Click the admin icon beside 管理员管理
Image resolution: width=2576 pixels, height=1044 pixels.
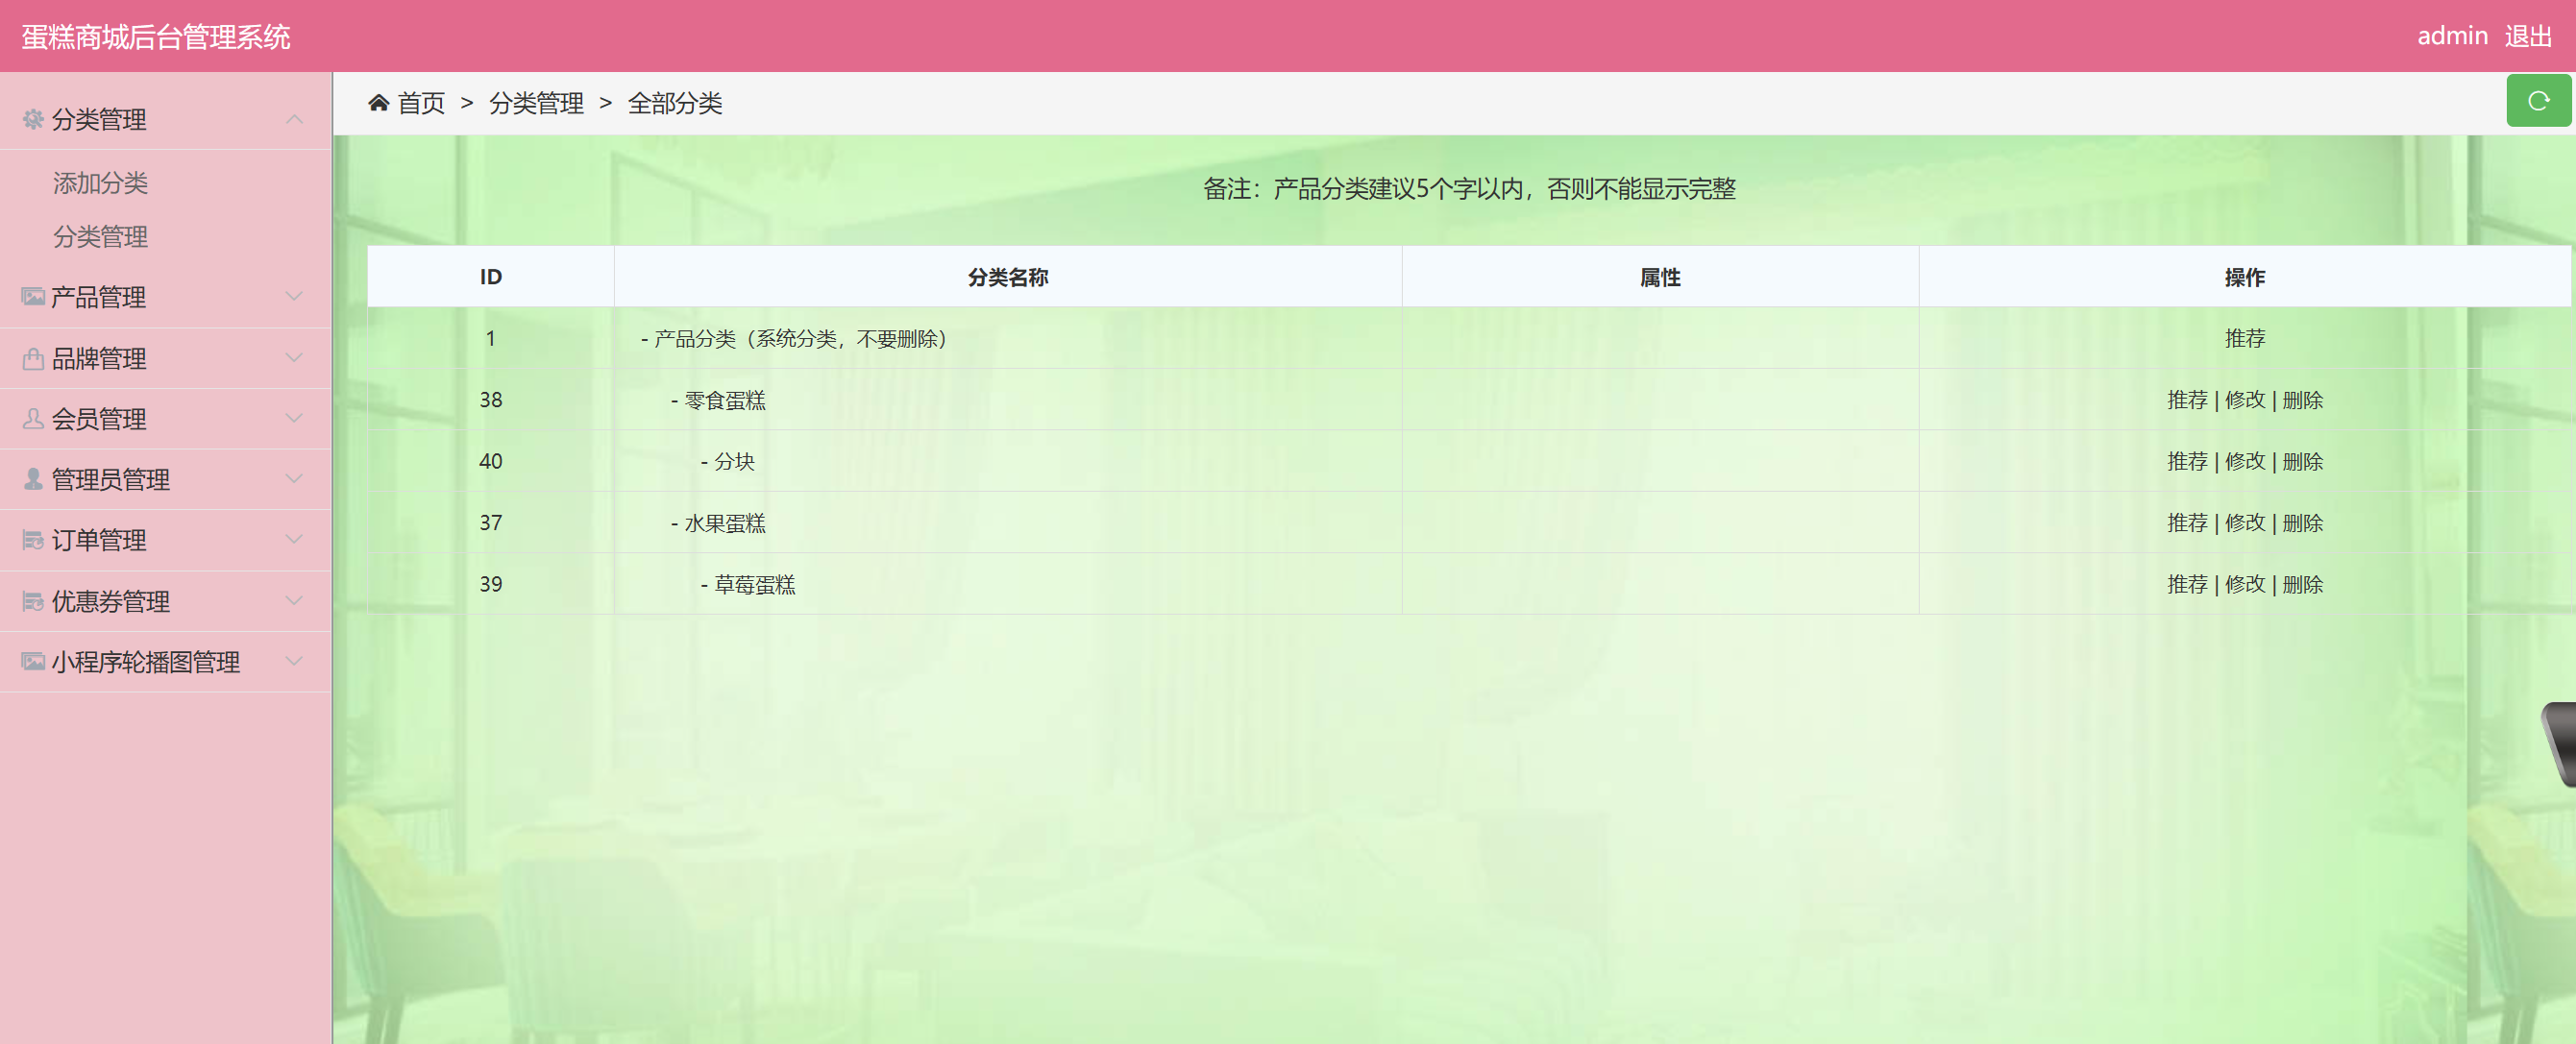pos(33,480)
